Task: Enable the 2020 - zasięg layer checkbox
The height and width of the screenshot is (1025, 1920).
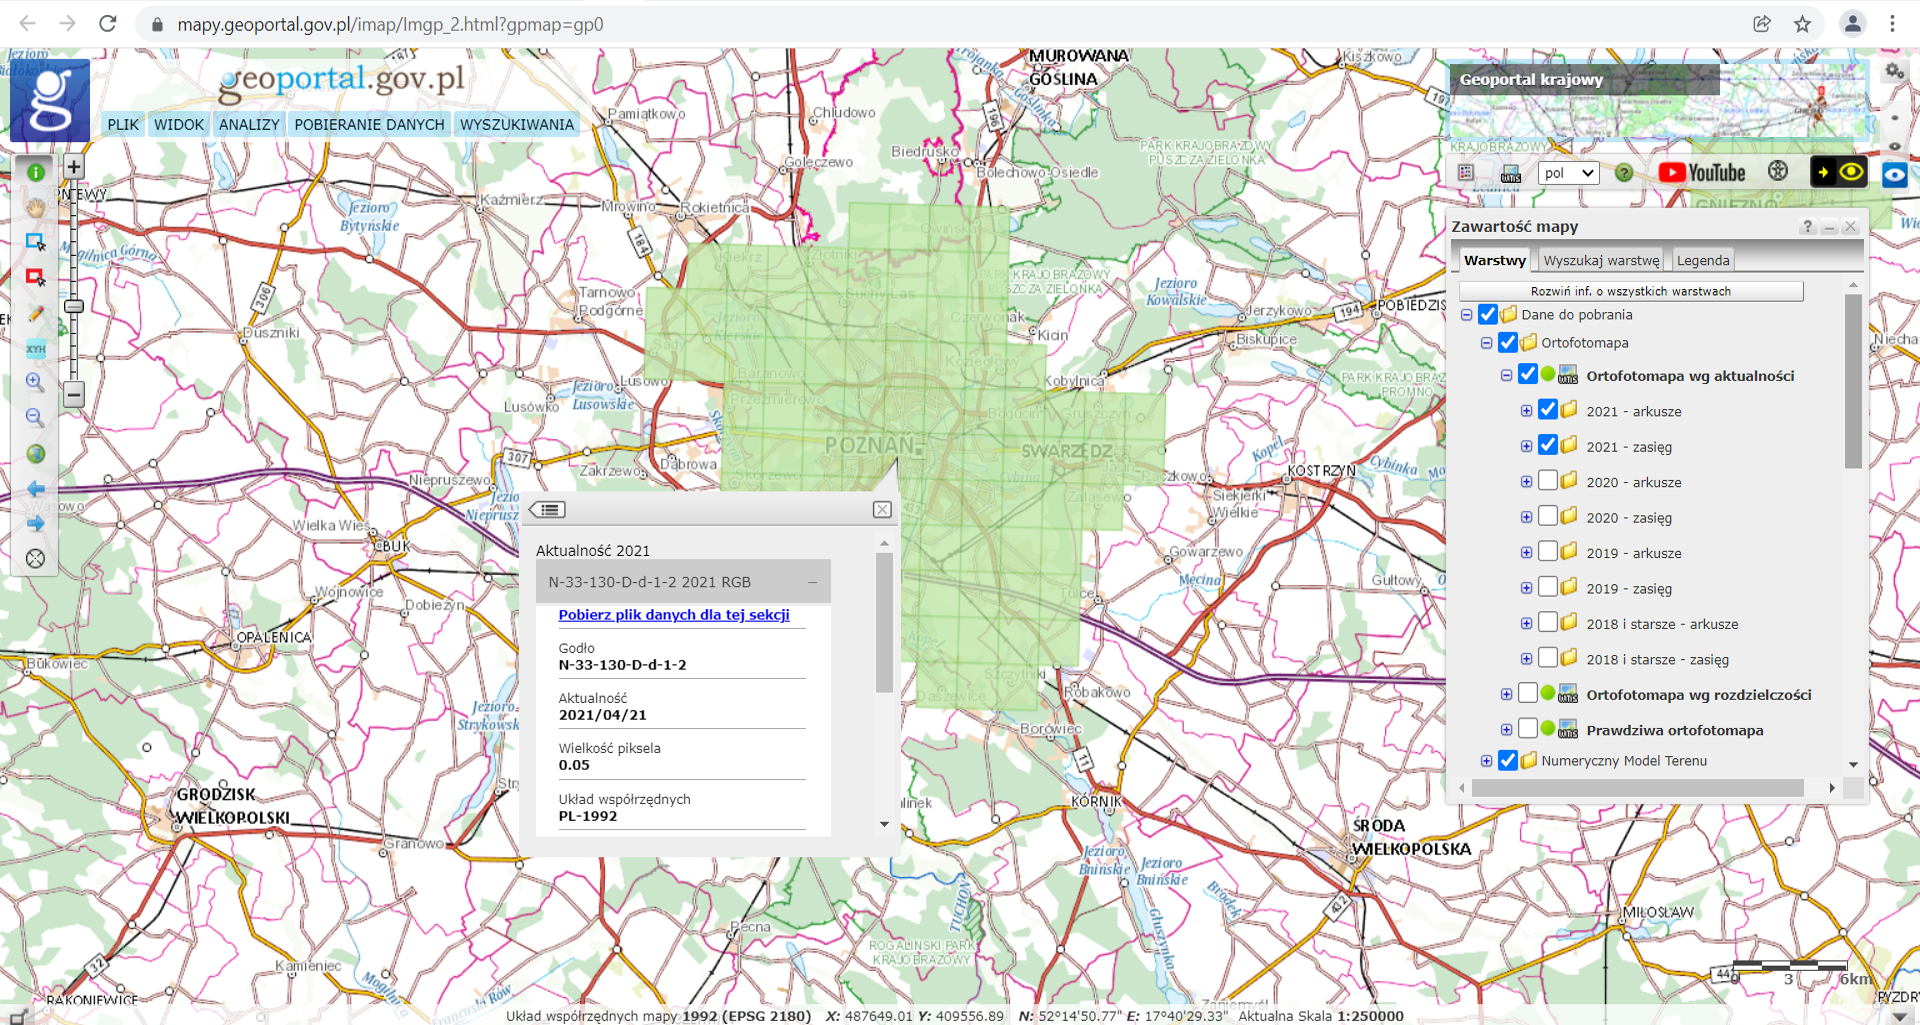Action: tap(1548, 517)
